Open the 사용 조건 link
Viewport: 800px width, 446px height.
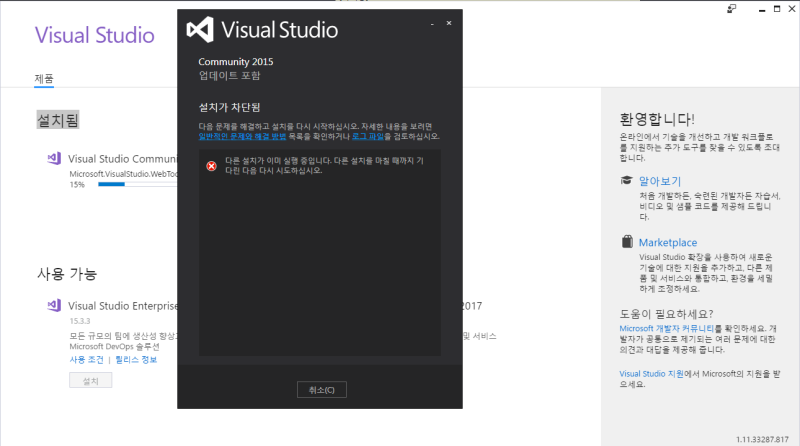(87, 360)
